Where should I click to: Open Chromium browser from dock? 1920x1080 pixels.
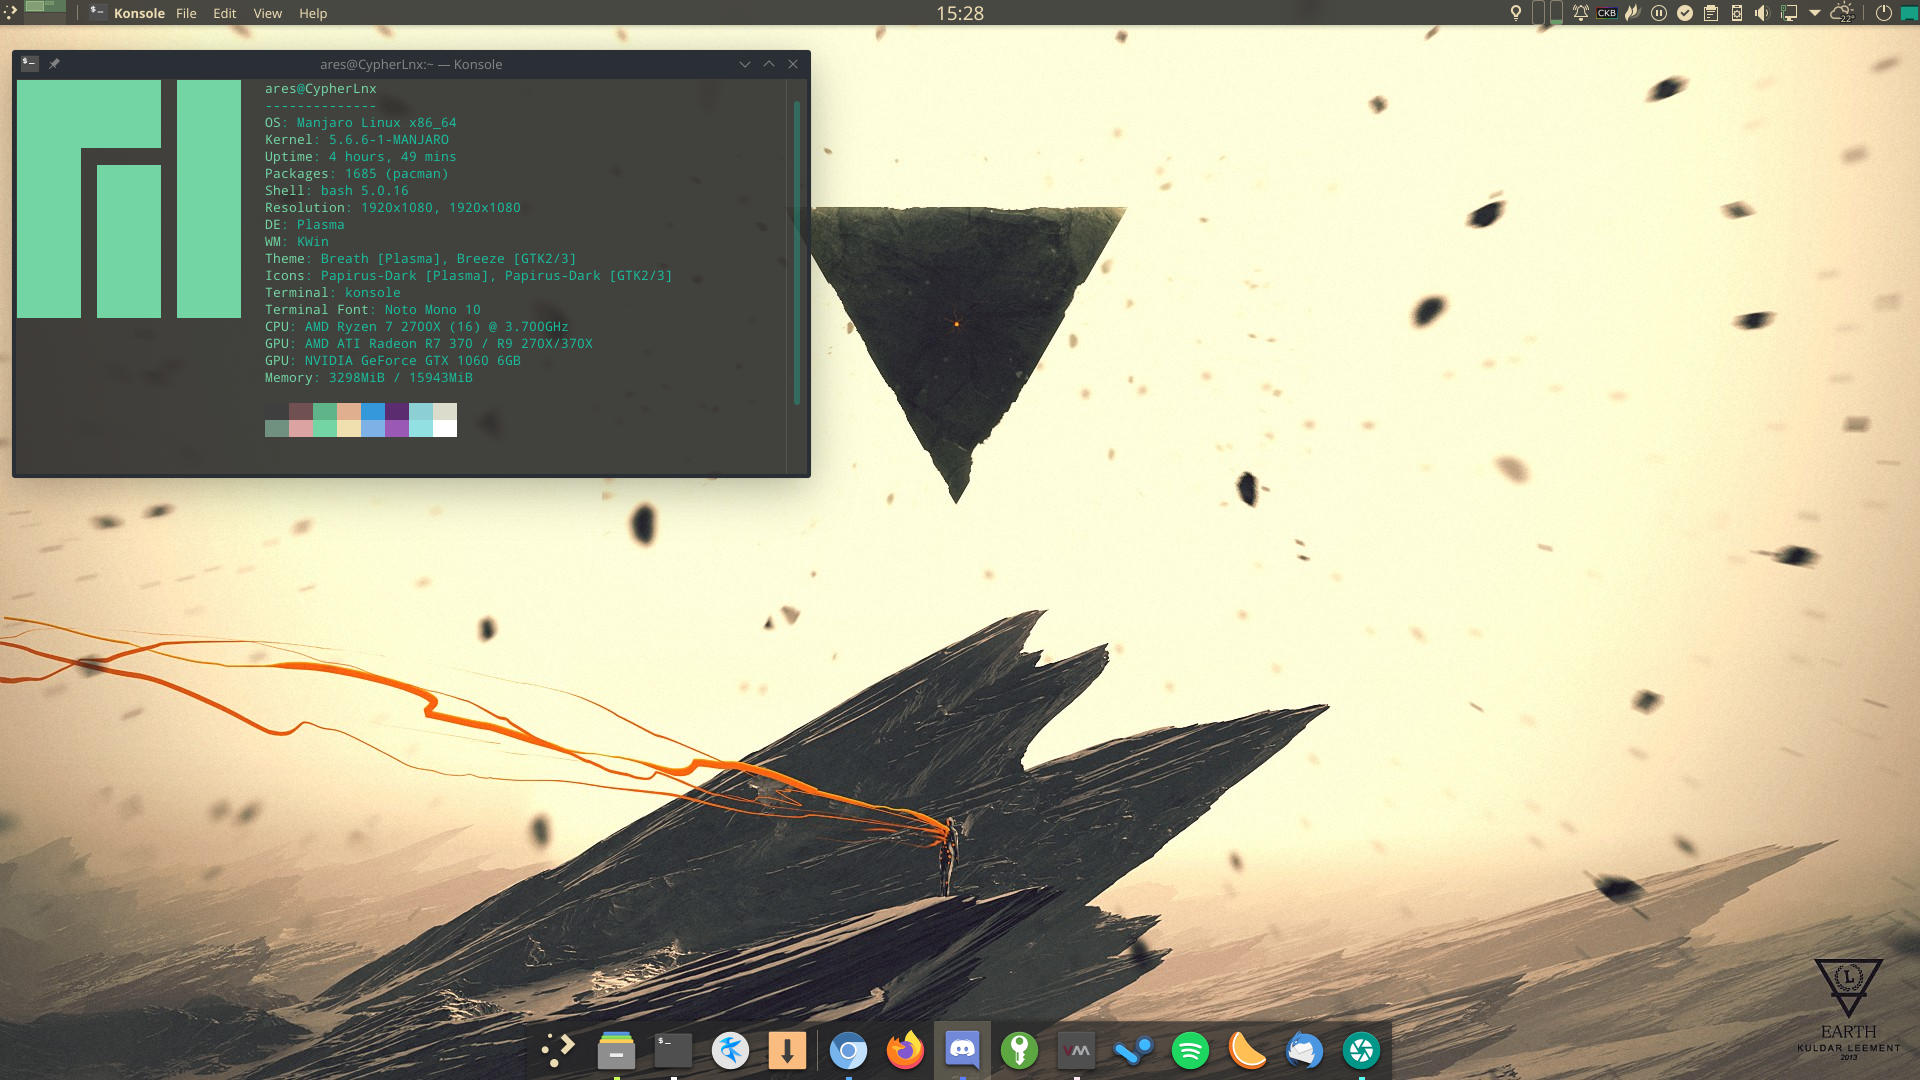(x=848, y=1050)
